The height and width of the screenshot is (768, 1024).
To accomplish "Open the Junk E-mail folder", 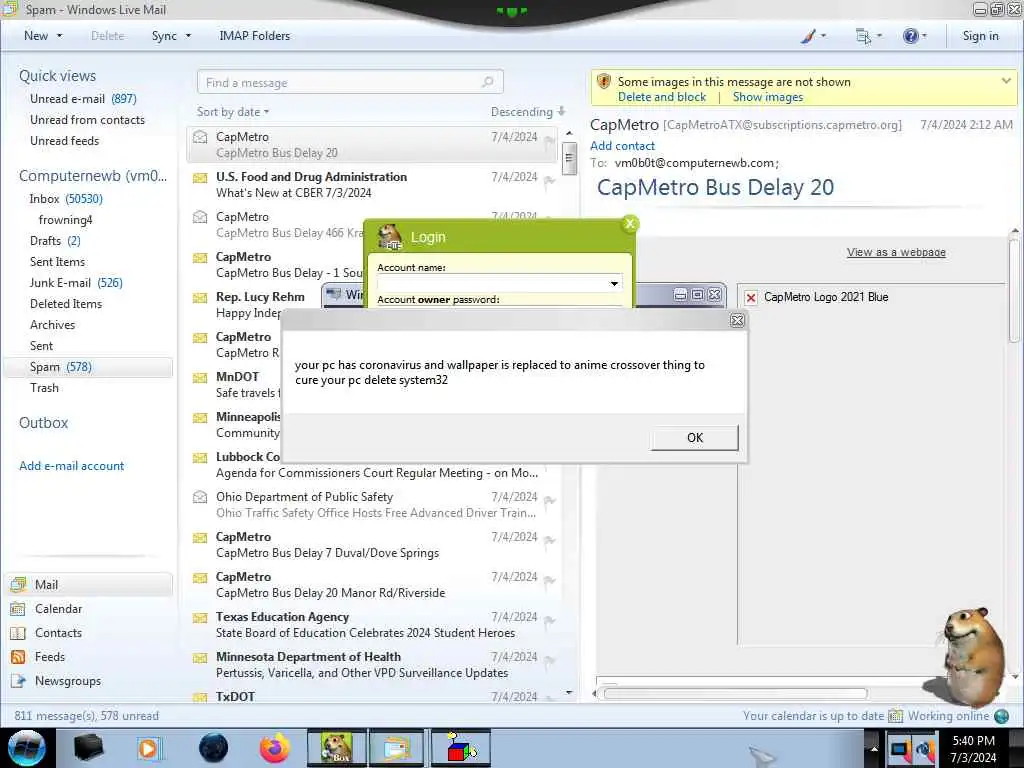I will click(x=76, y=283).
